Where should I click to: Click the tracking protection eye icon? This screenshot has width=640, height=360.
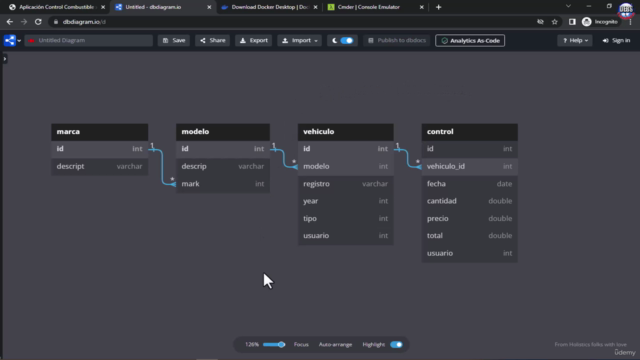coord(540,22)
